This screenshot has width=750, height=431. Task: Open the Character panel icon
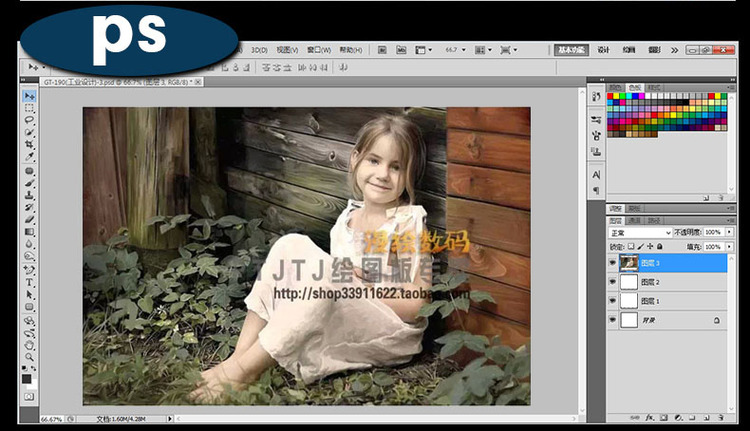point(596,174)
